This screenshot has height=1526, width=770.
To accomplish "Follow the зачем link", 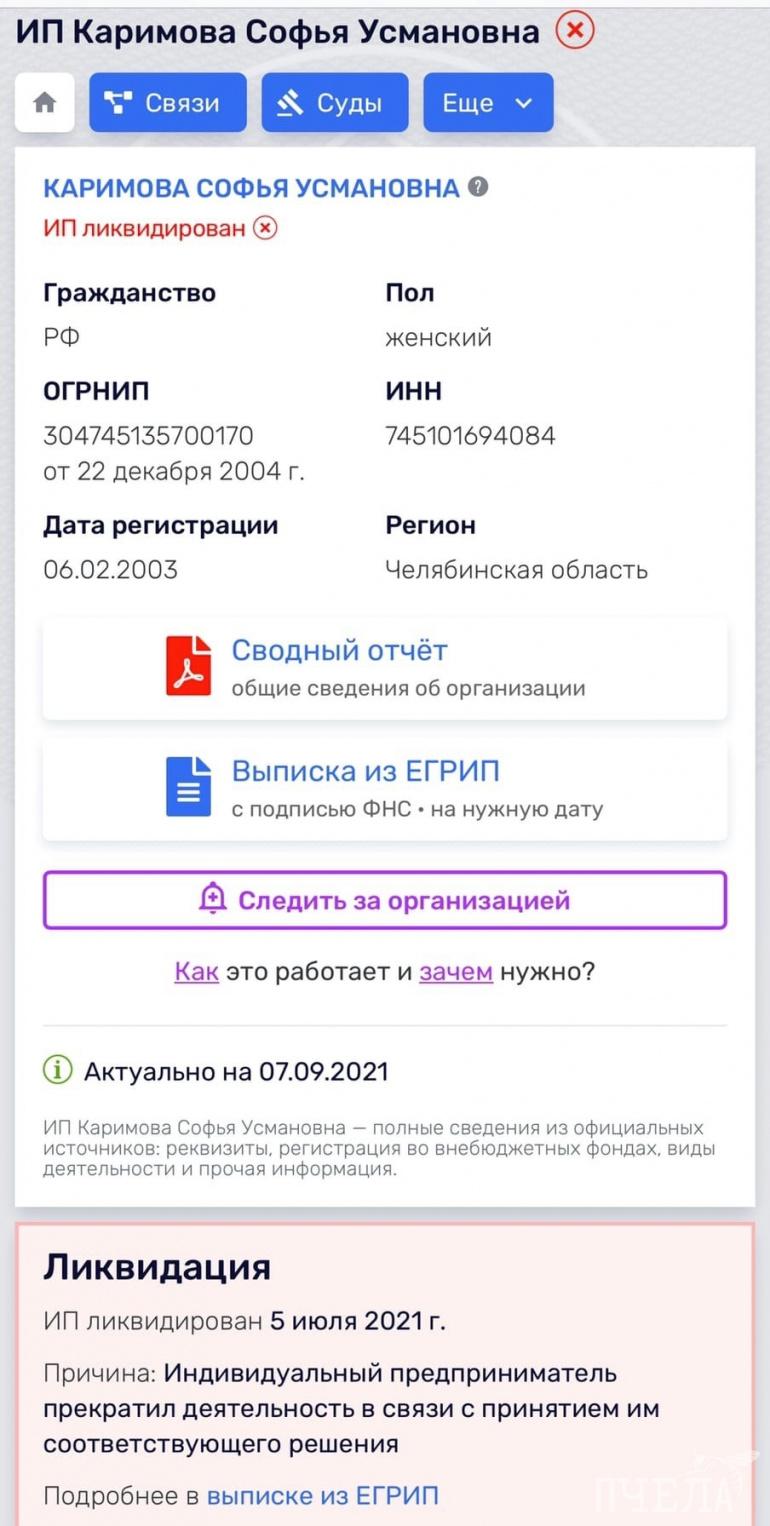I will tap(456, 971).
